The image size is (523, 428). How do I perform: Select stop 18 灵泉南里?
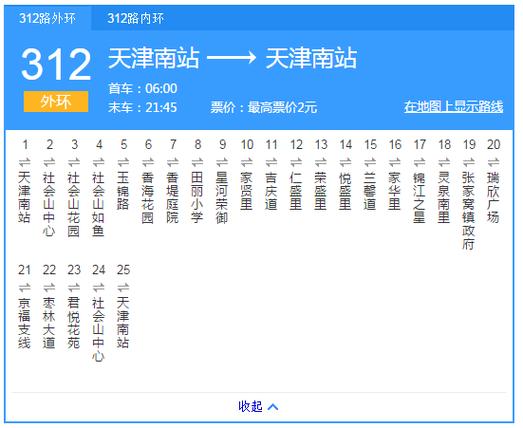pyautogui.click(x=444, y=197)
